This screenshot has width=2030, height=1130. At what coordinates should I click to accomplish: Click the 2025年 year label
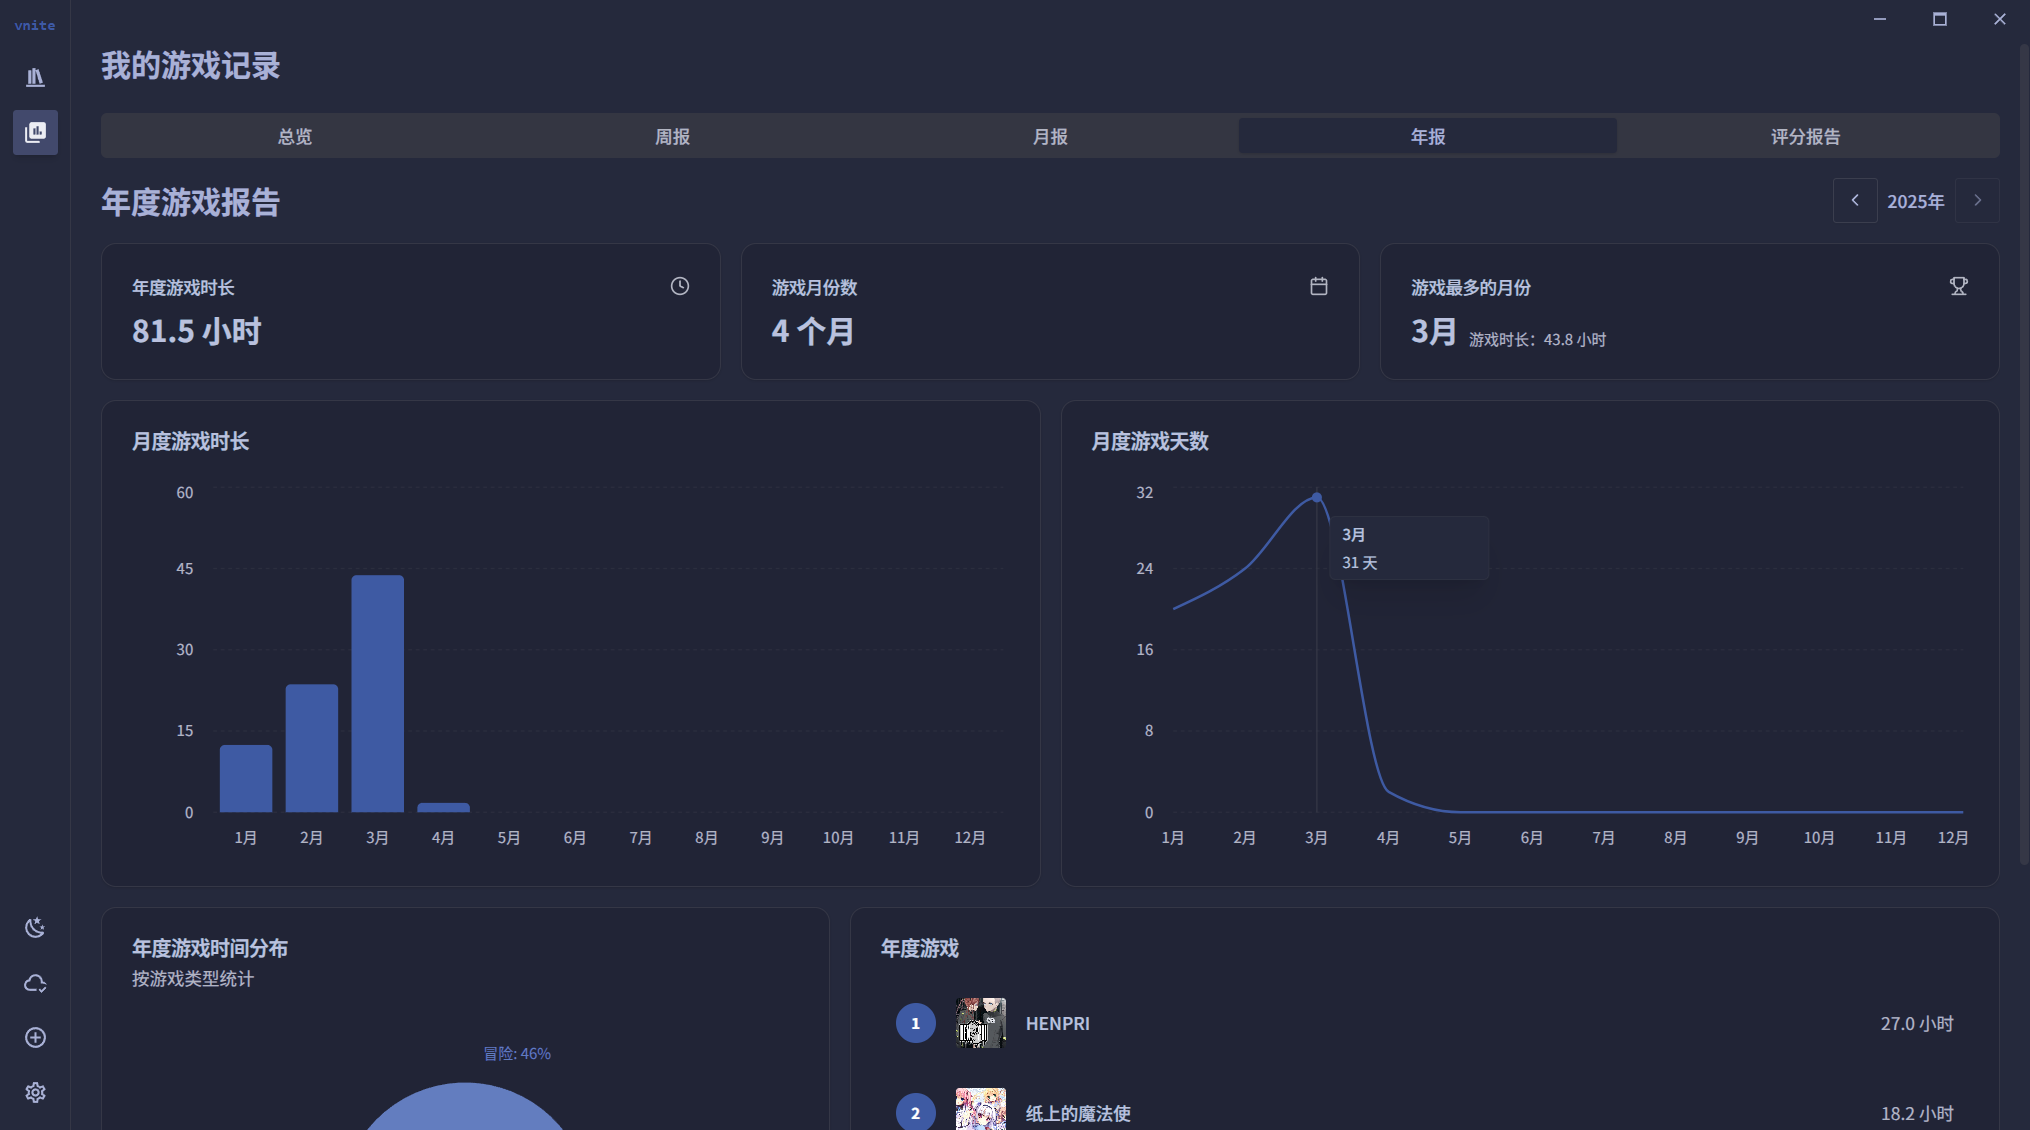1916,201
